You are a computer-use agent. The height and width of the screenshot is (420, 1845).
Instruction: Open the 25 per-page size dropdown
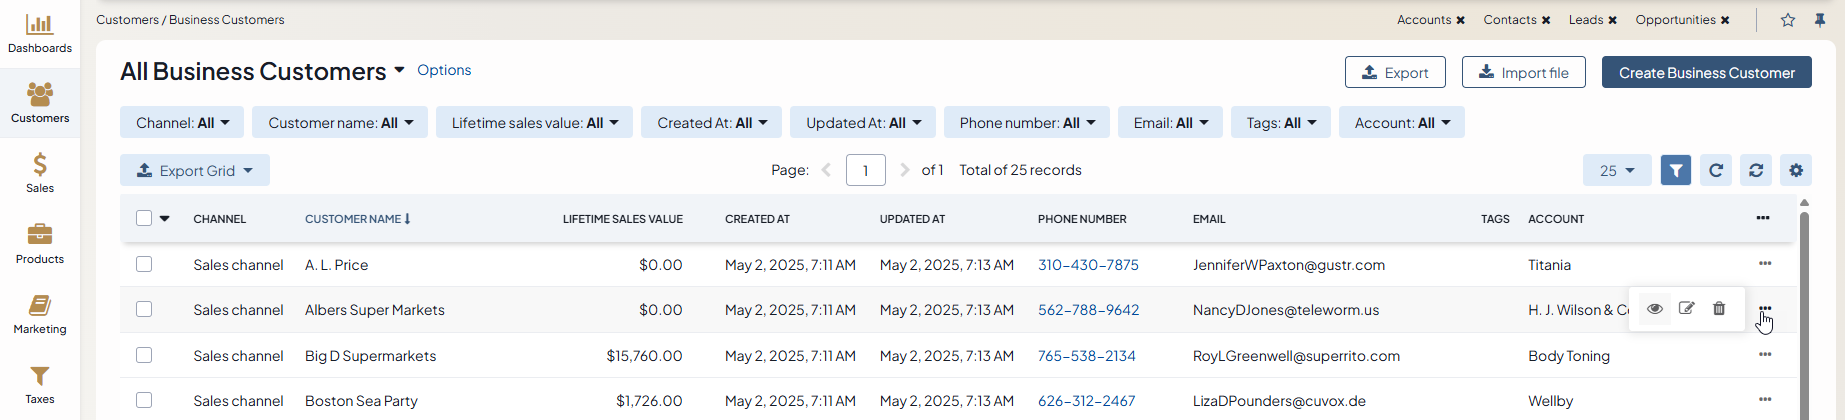tap(1616, 170)
